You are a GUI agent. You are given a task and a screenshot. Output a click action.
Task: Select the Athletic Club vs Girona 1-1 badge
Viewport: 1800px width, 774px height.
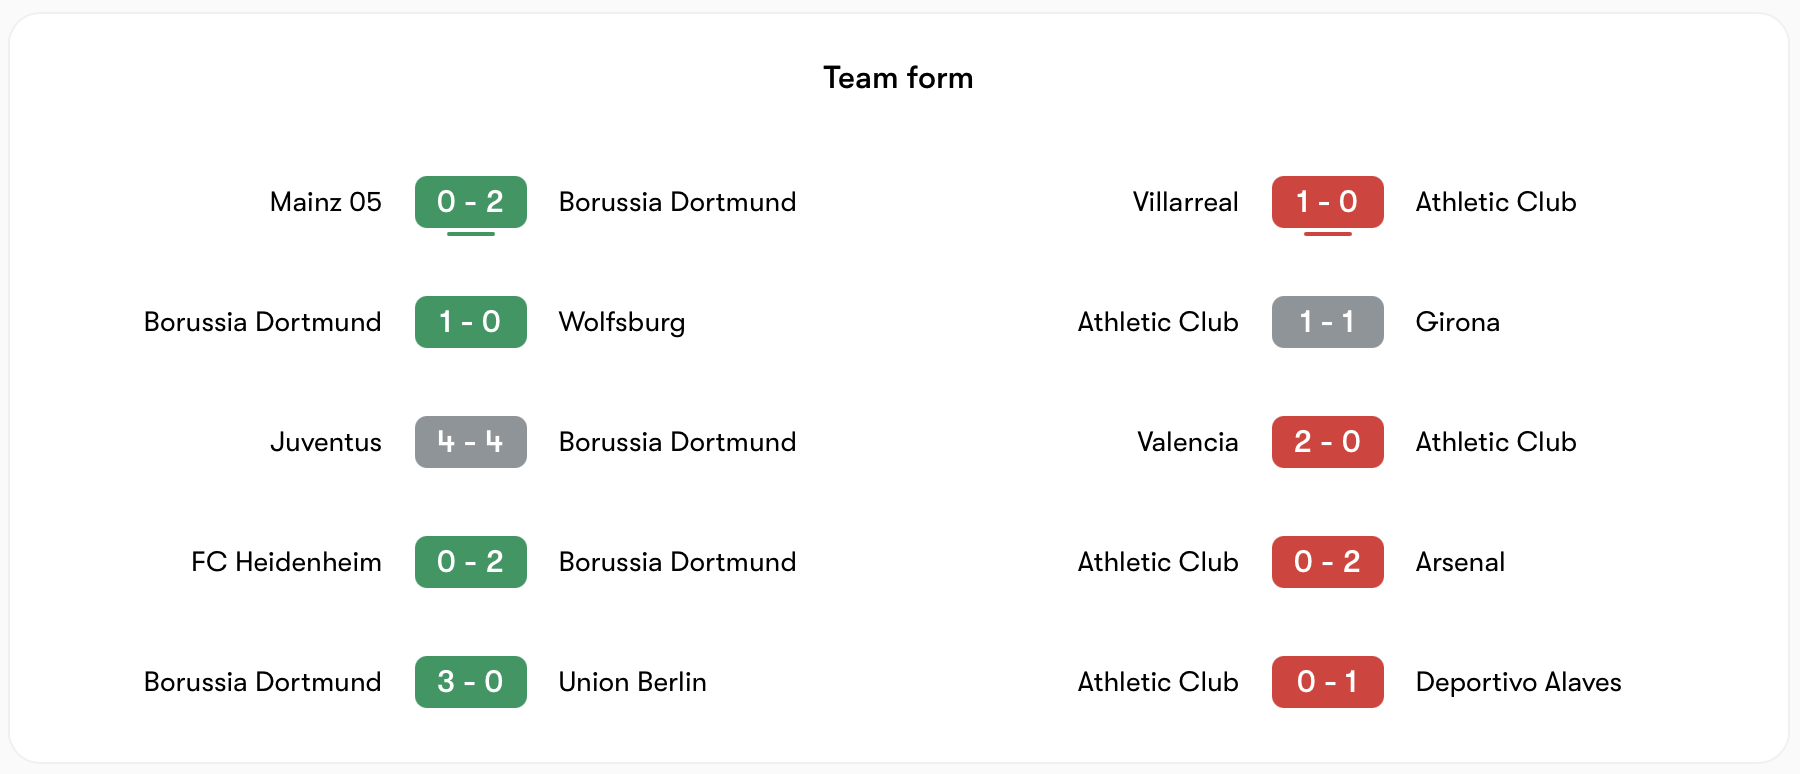tap(1327, 322)
